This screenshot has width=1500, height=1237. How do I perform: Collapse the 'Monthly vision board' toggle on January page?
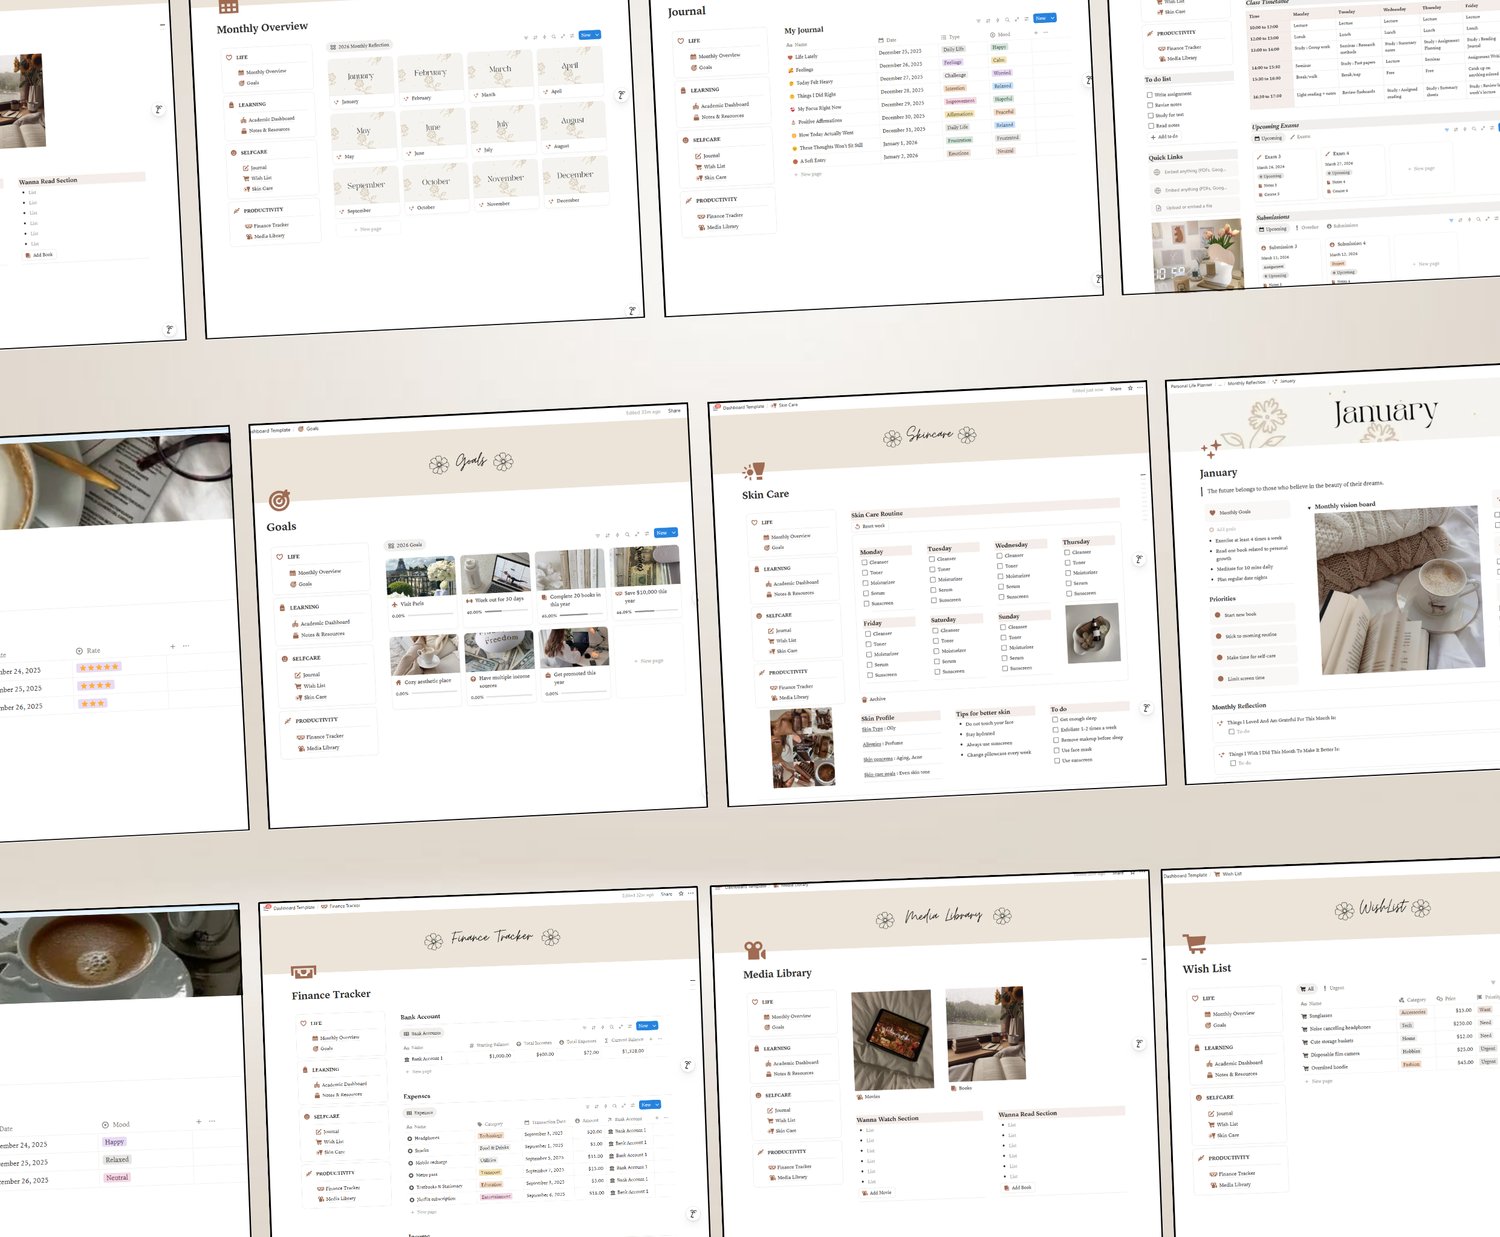(1310, 508)
